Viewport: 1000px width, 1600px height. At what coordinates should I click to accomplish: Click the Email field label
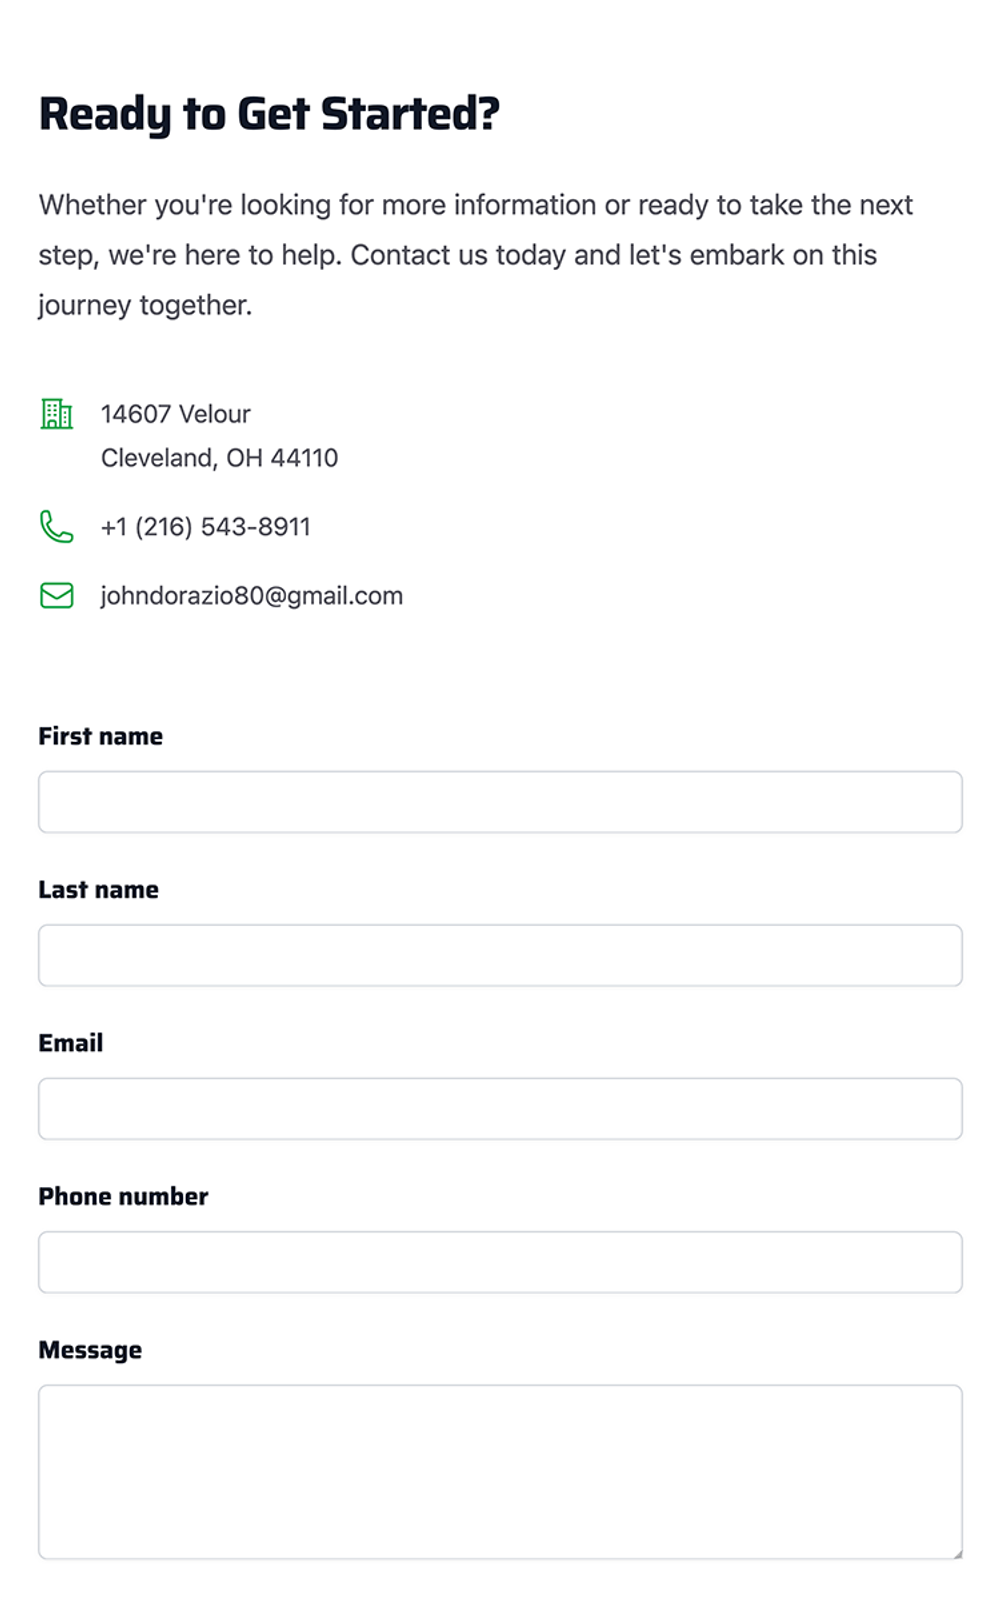[71, 1043]
